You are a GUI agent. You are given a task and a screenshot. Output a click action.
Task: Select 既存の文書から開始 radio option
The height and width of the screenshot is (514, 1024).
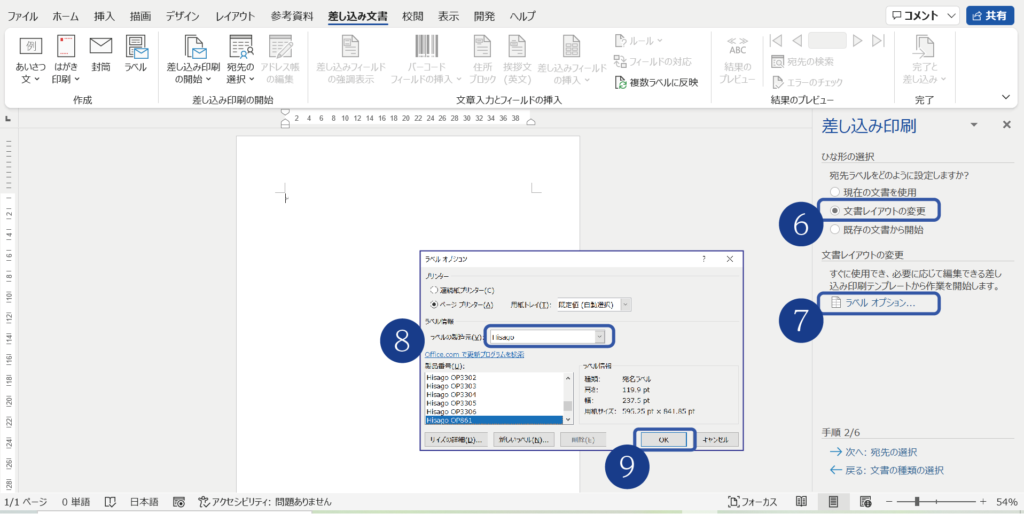(x=835, y=229)
